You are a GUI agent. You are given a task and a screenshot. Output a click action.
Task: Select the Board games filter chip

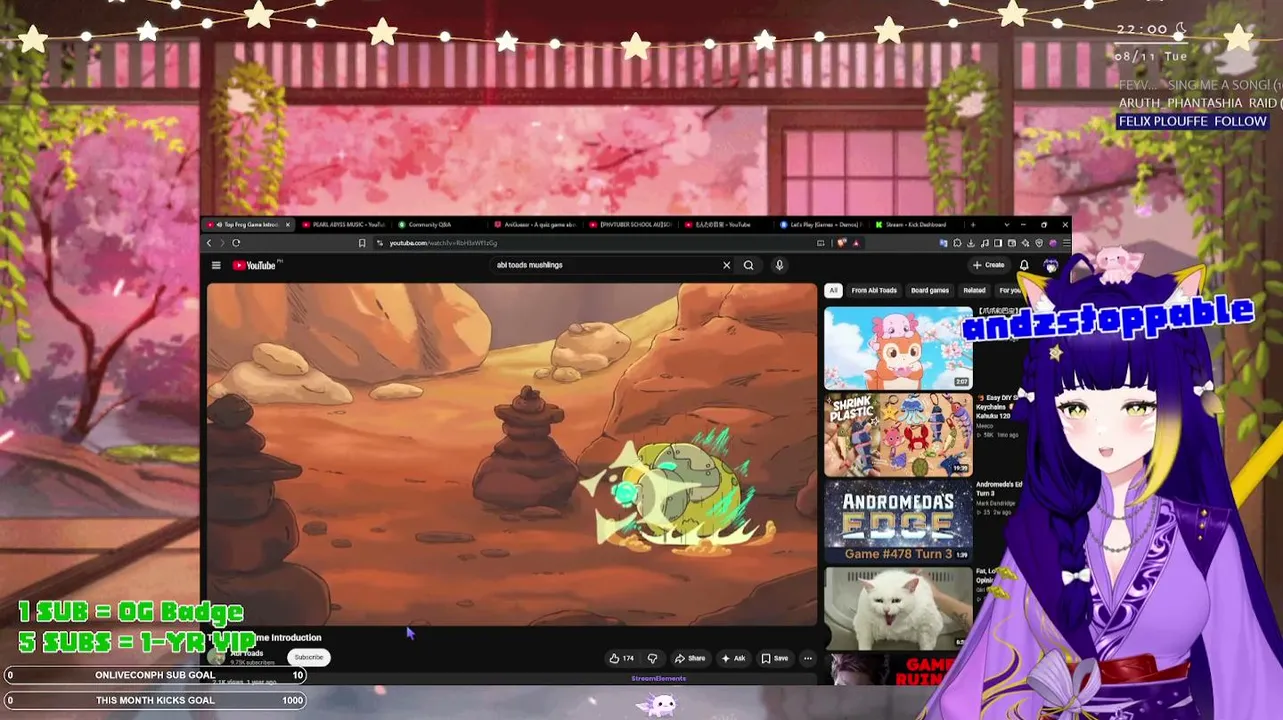click(930, 290)
